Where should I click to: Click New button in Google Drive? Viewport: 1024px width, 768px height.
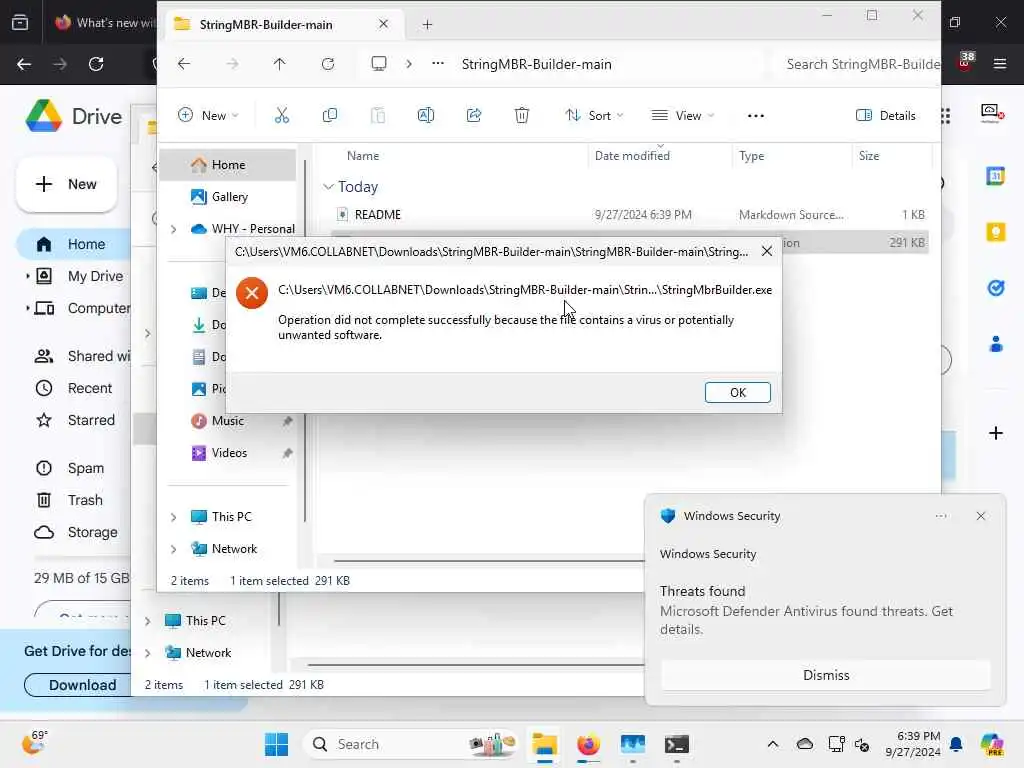click(66, 184)
